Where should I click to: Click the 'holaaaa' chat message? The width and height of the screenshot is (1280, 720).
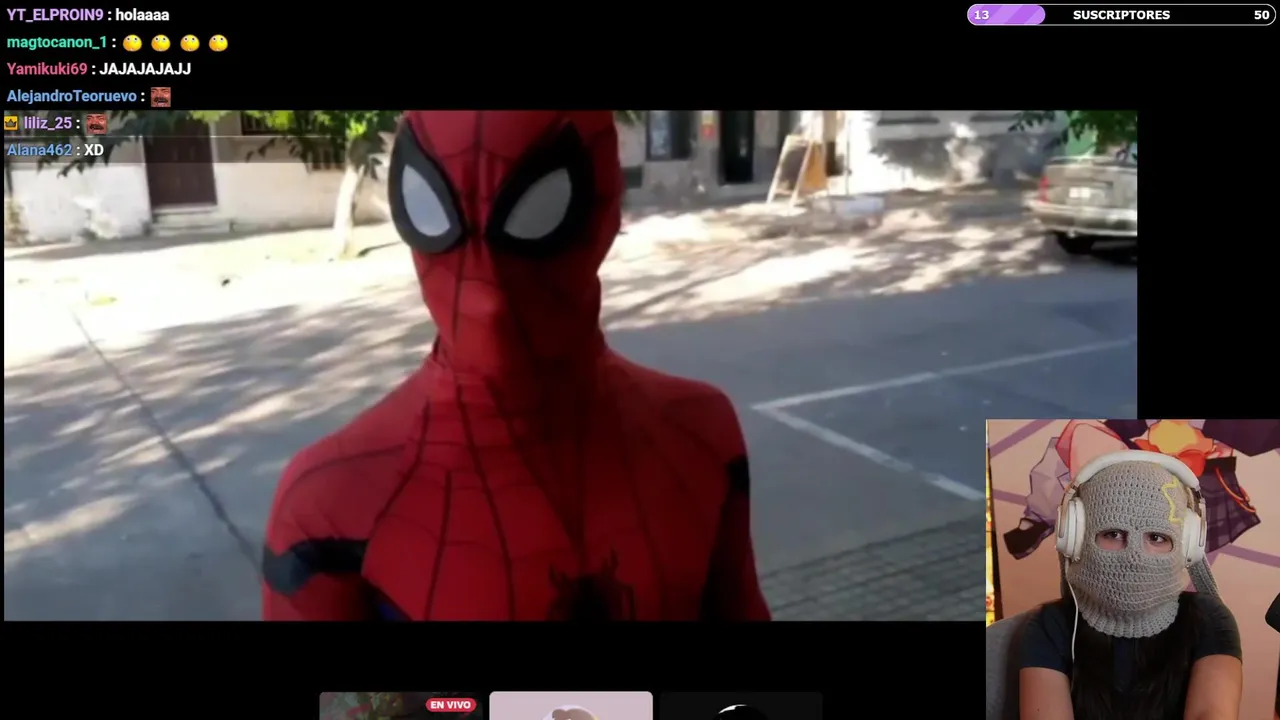pyautogui.click(x=142, y=15)
